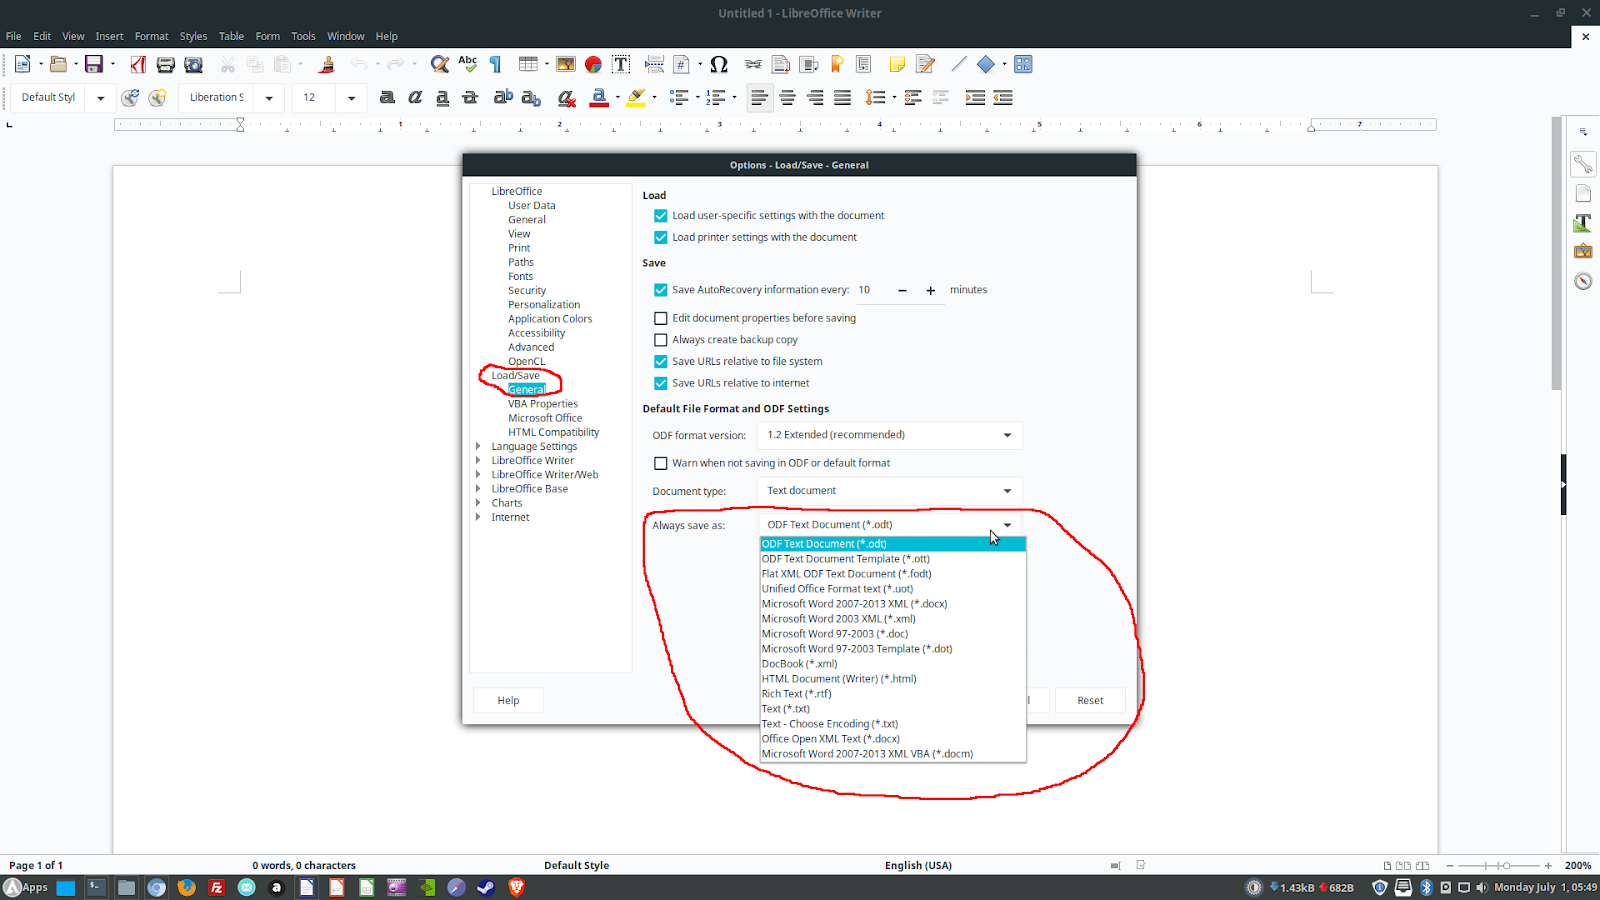Toggle formatting marks display
This screenshot has height=900, width=1600.
tap(494, 63)
